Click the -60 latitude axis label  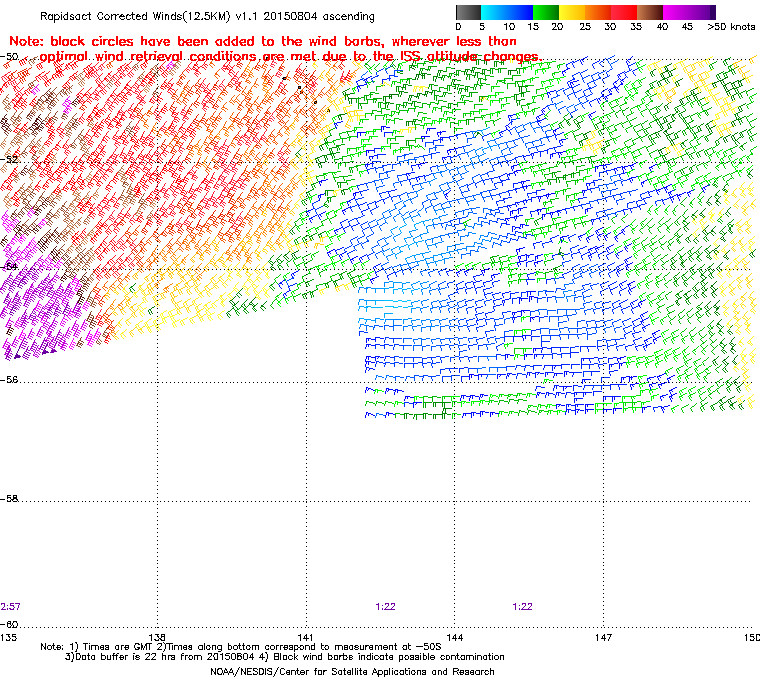(10, 624)
